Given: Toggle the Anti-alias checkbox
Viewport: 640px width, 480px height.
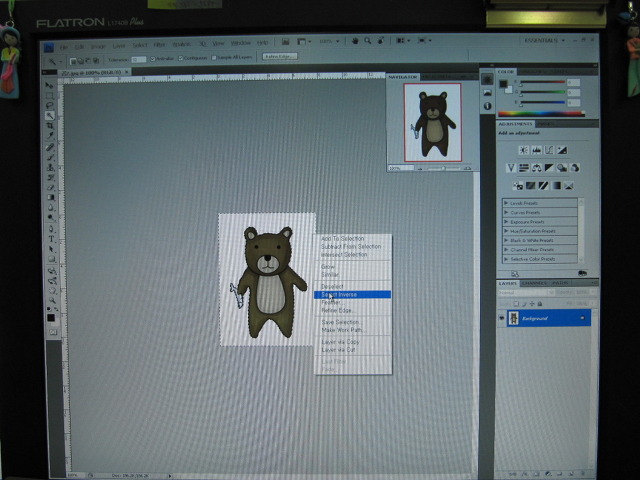Looking at the screenshot, I should click(153, 59).
